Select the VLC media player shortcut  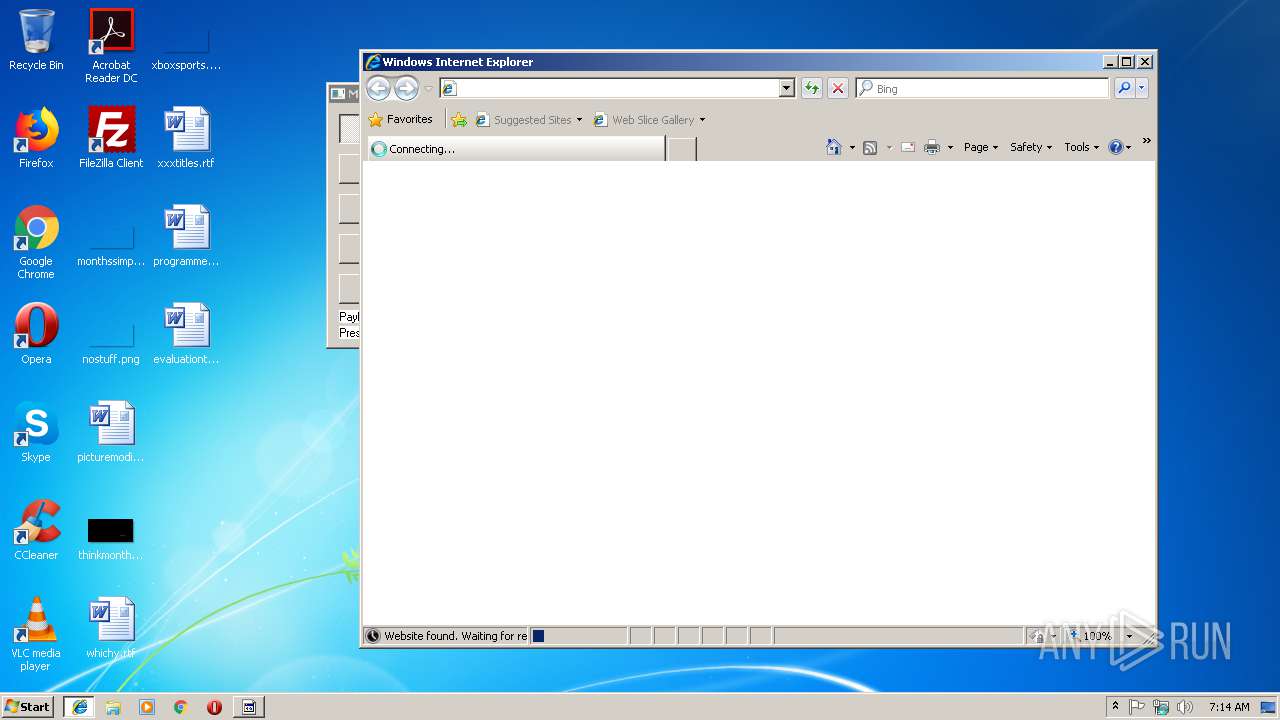(36, 634)
